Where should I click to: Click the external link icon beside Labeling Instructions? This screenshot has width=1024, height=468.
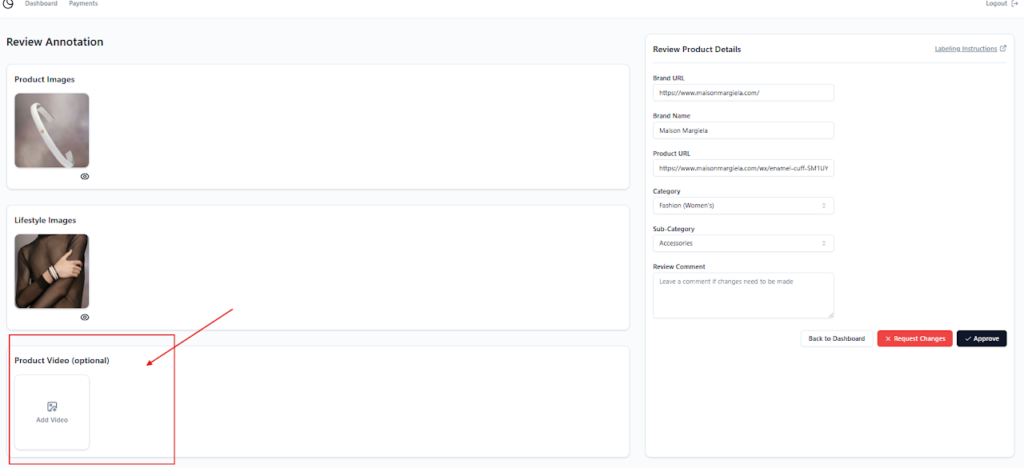point(1003,49)
